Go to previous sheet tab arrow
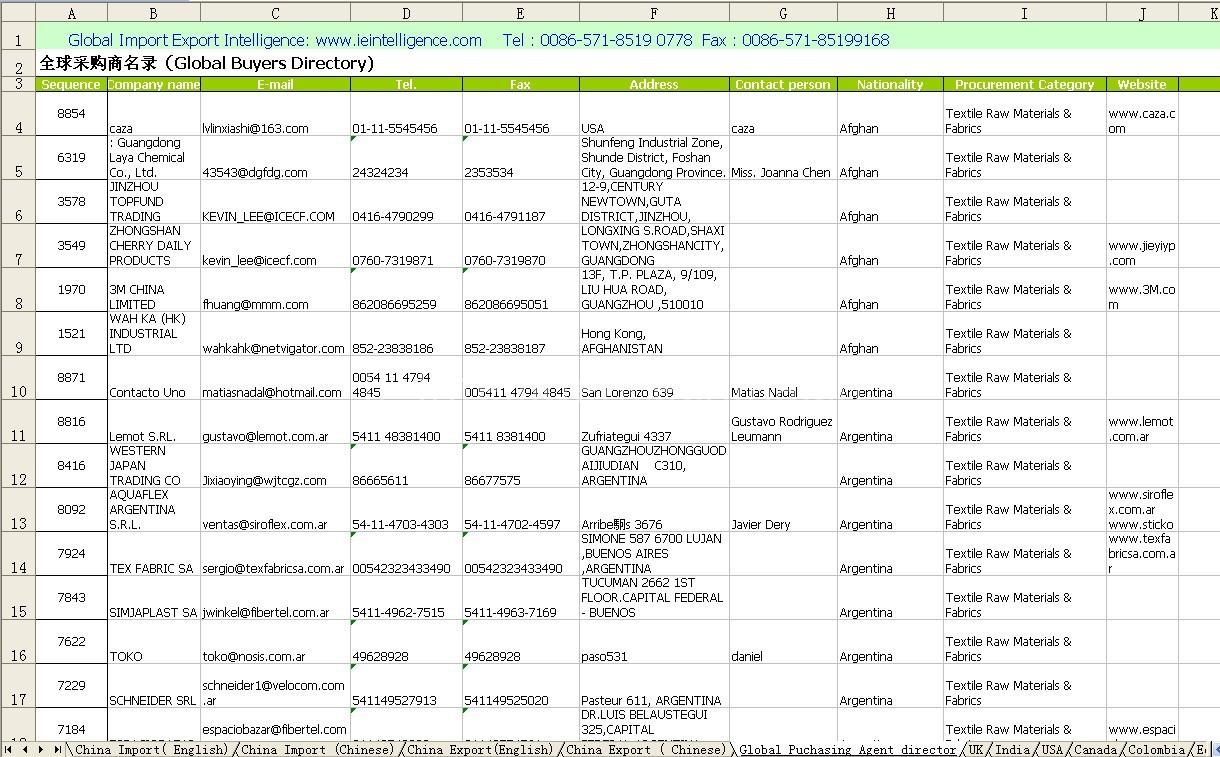The width and height of the screenshot is (1220, 757). tap(25, 749)
